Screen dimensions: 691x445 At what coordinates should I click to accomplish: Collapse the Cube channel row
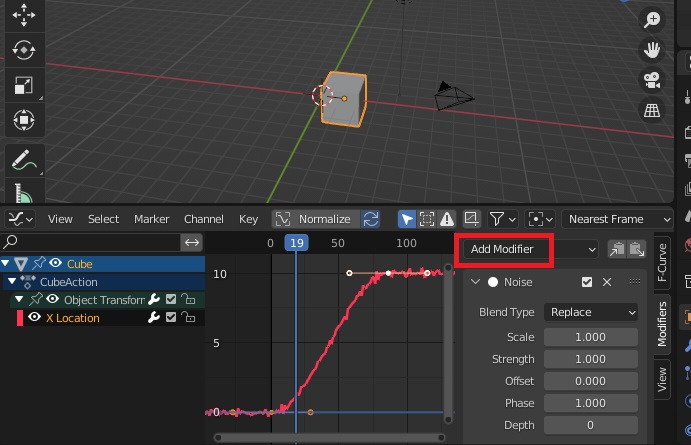[x=5, y=263]
